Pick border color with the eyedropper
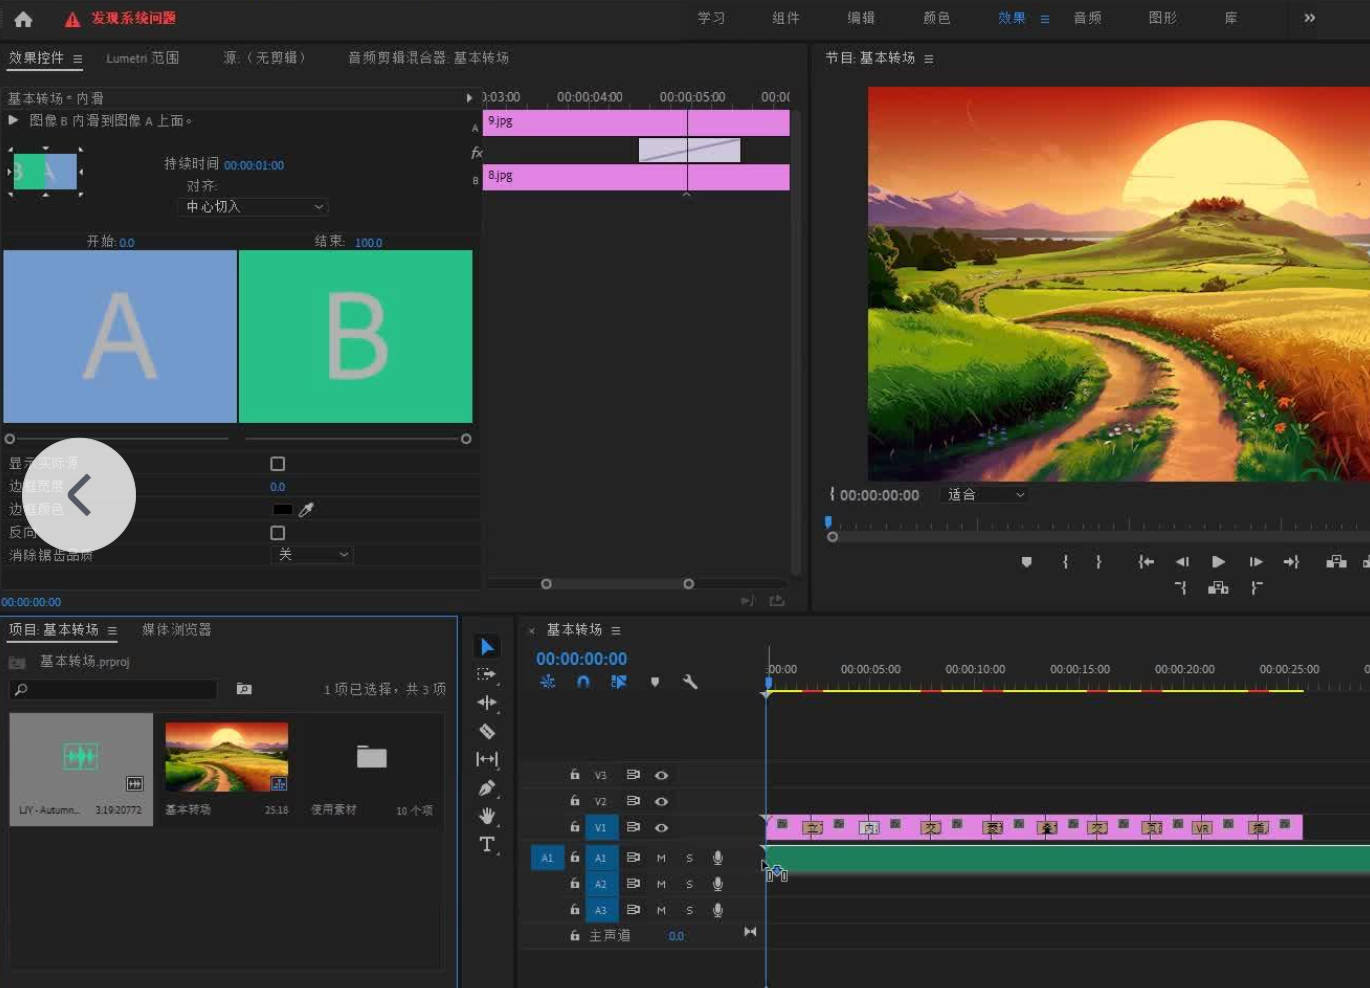Screen dimensions: 1370x988 click(307, 510)
